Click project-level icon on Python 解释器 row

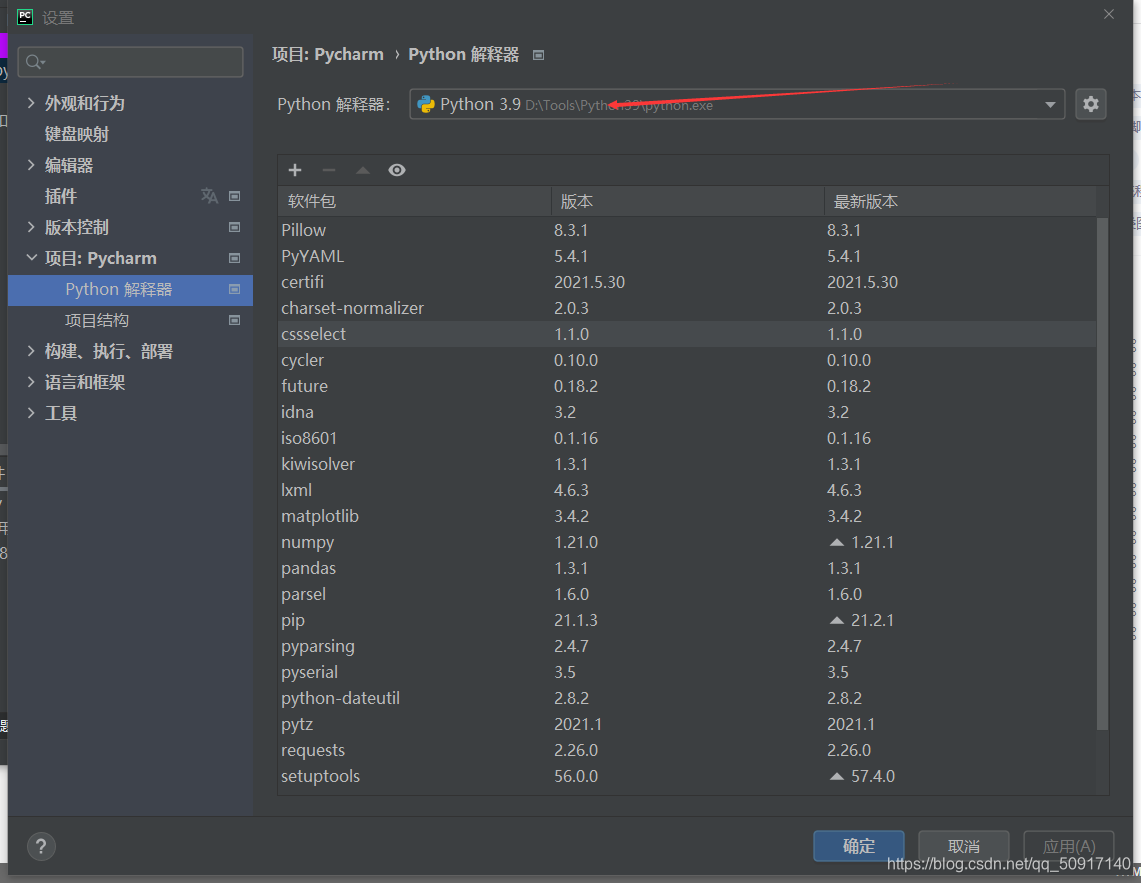coord(234,290)
